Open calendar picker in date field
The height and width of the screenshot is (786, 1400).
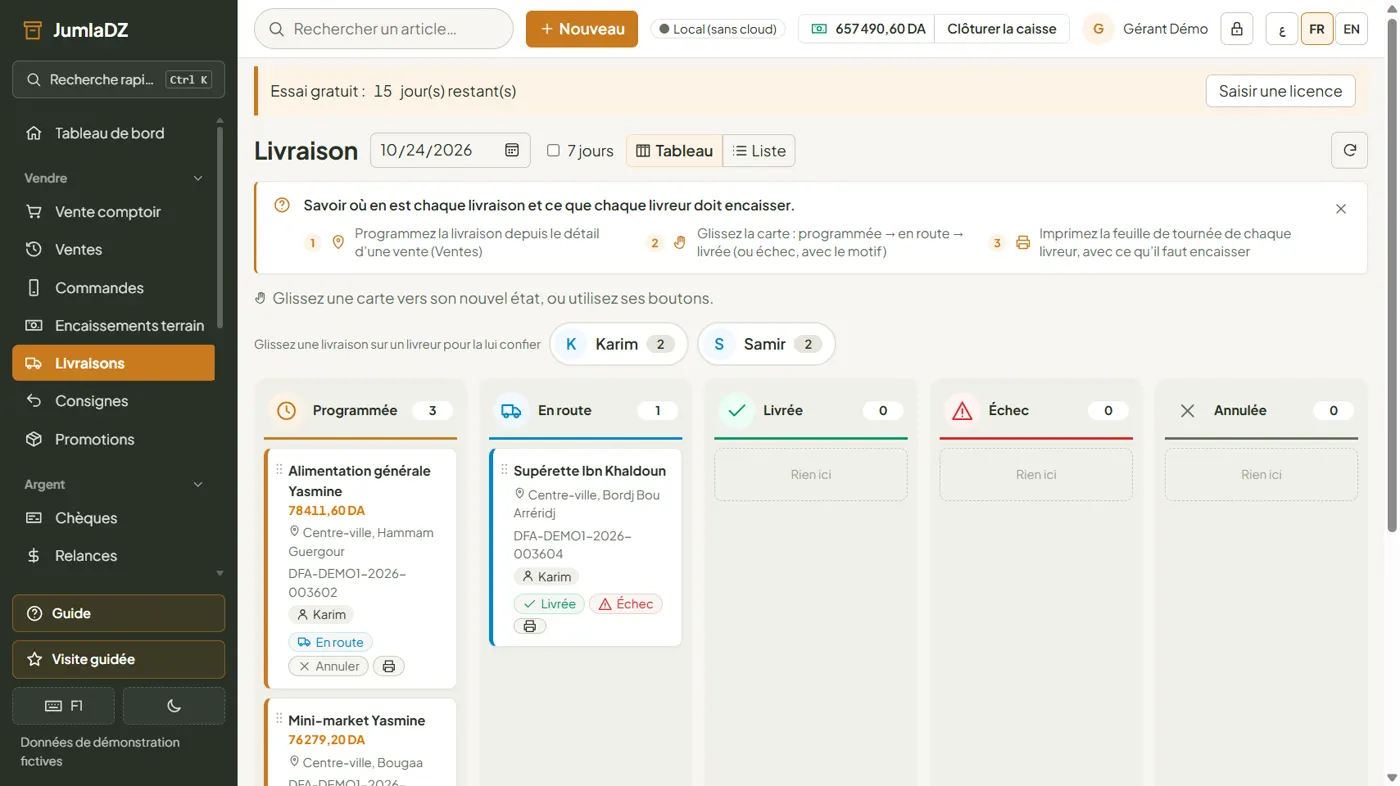click(511, 150)
